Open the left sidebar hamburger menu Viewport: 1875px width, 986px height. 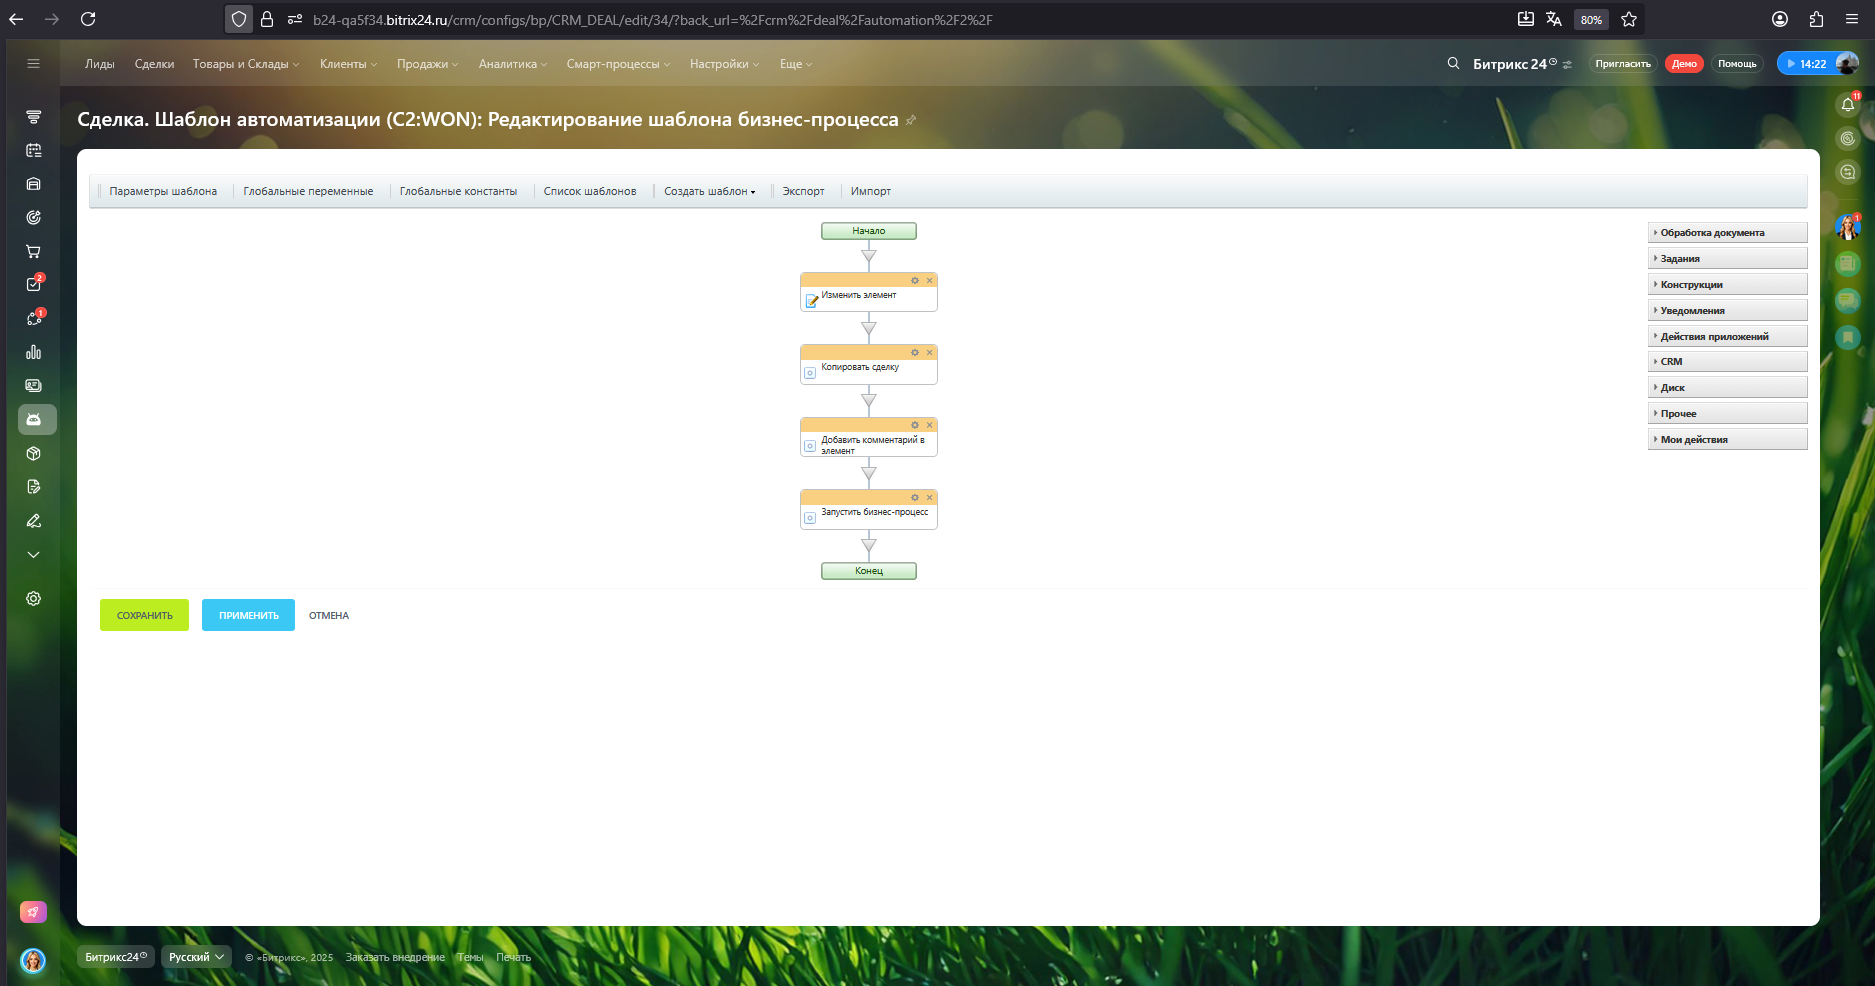pos(33,64)
